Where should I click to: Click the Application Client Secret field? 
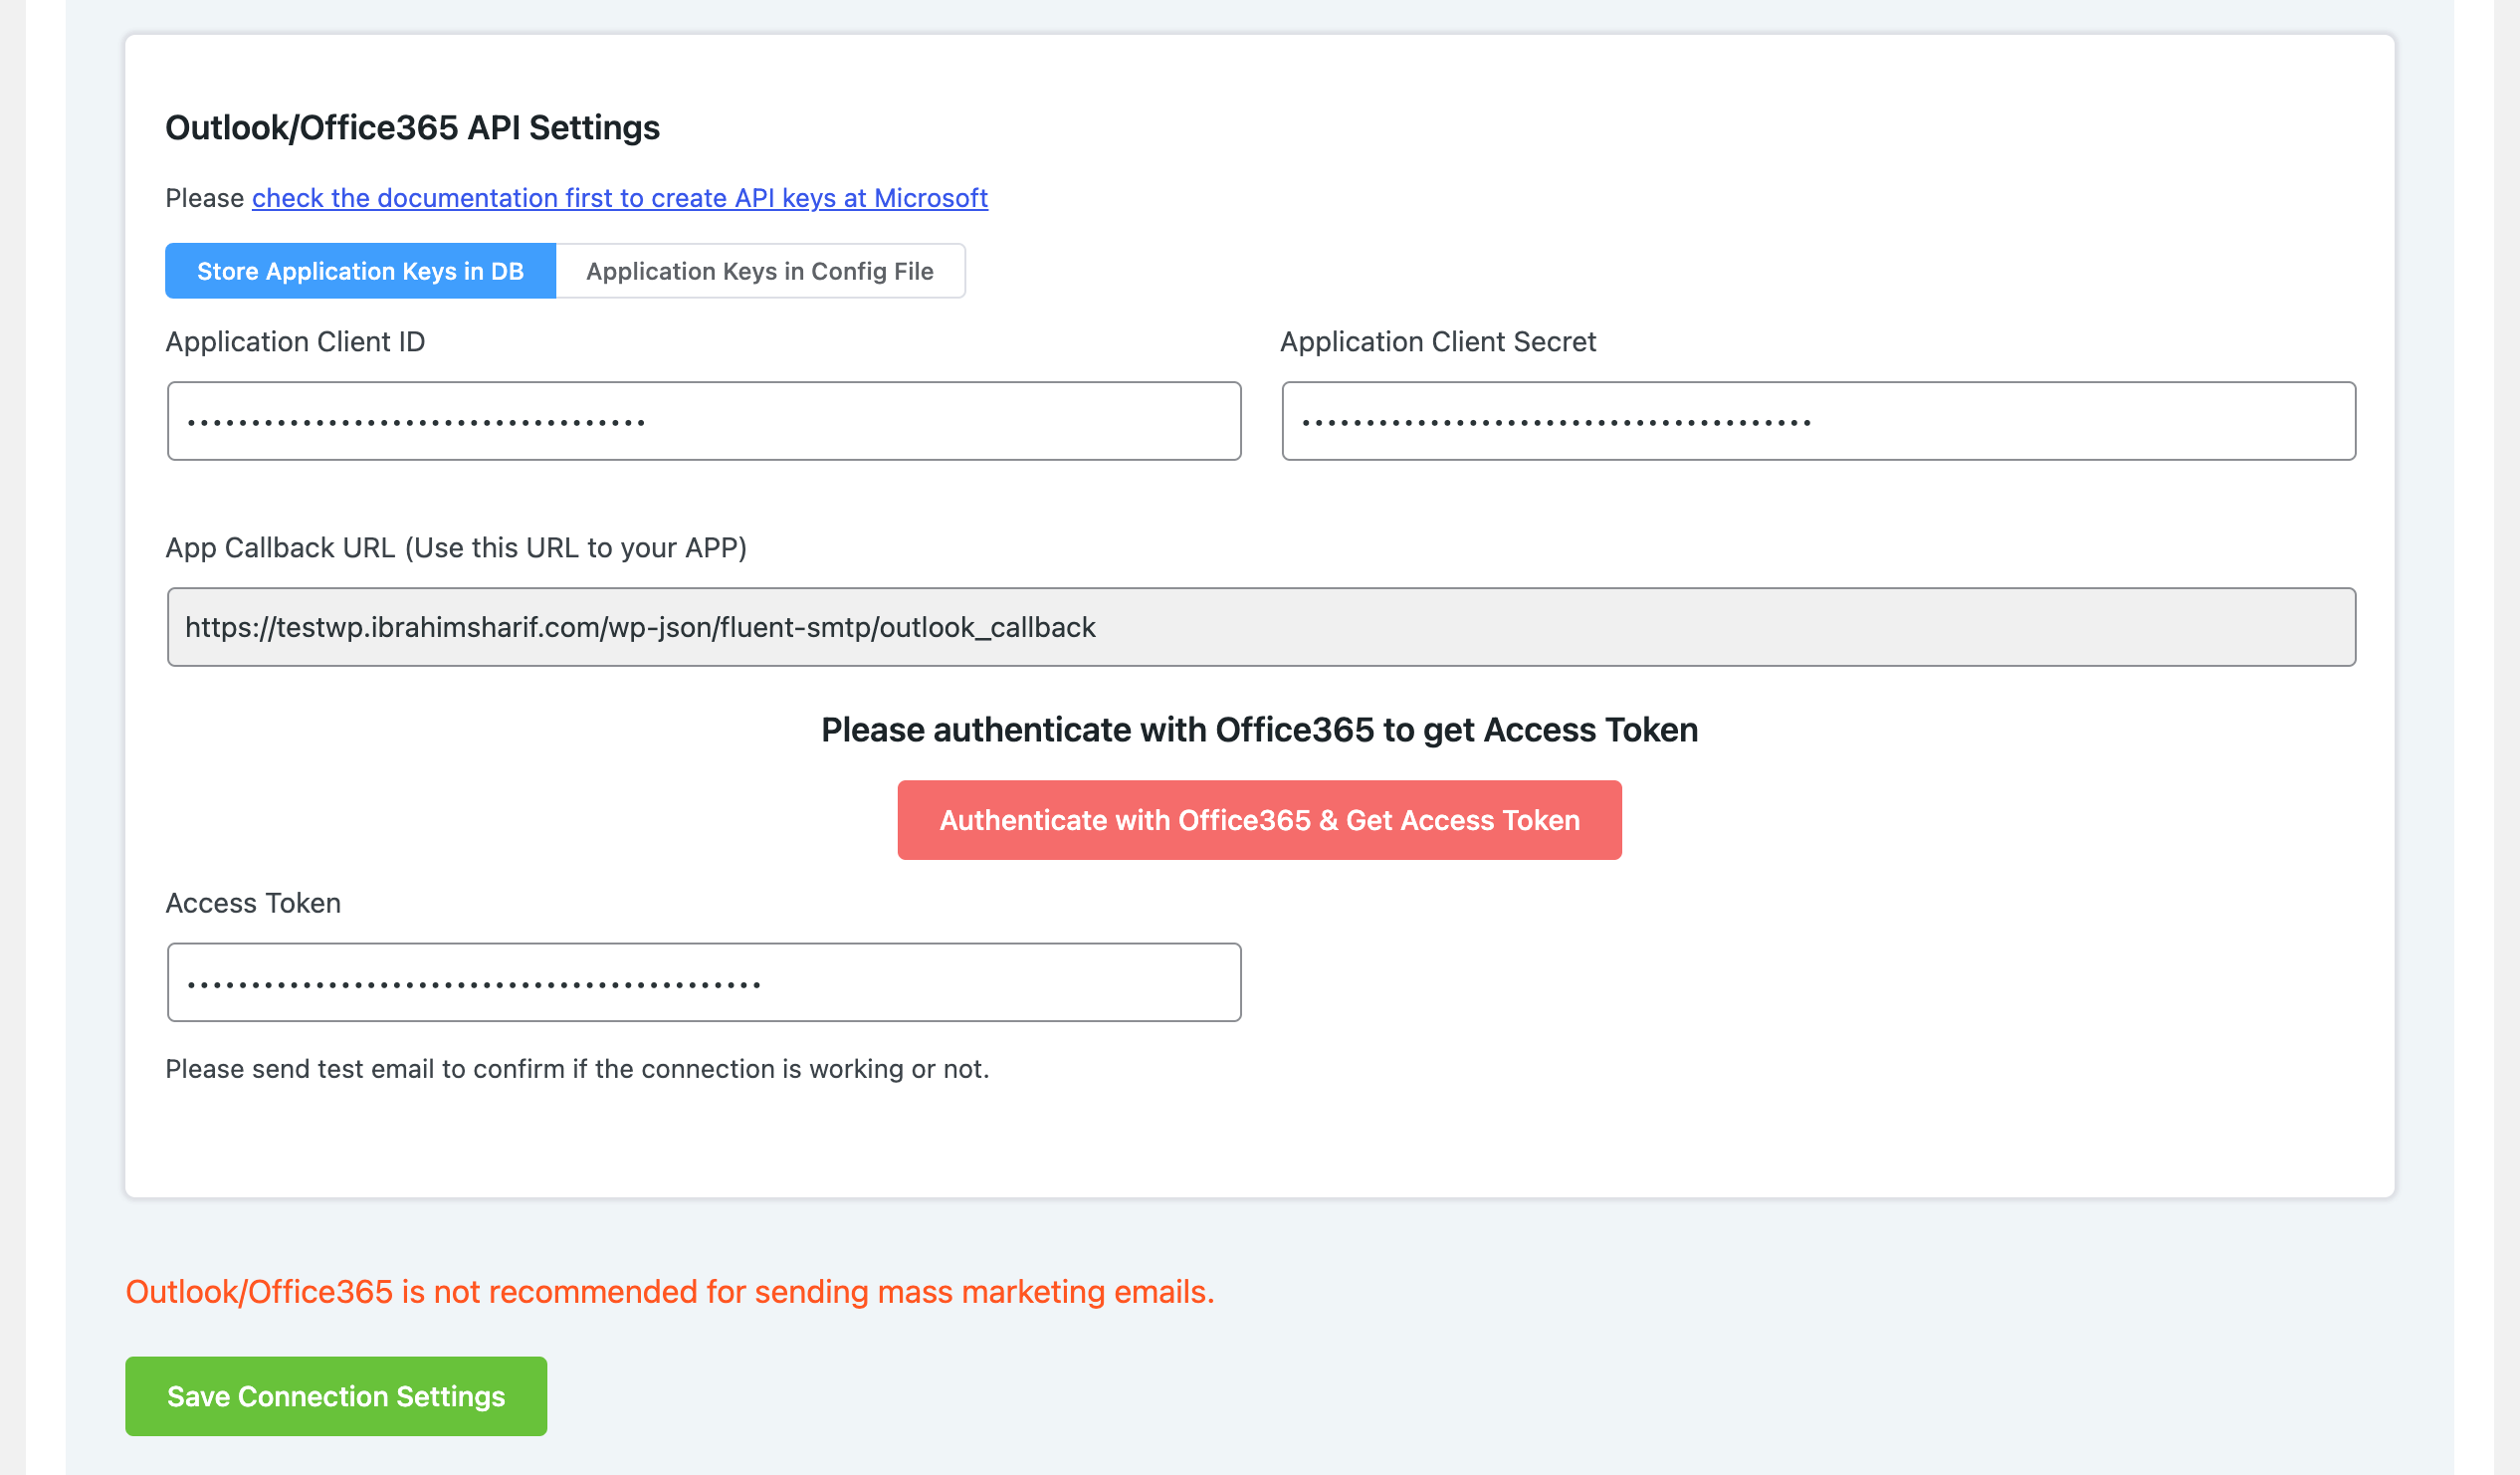tap(1818, 421)
